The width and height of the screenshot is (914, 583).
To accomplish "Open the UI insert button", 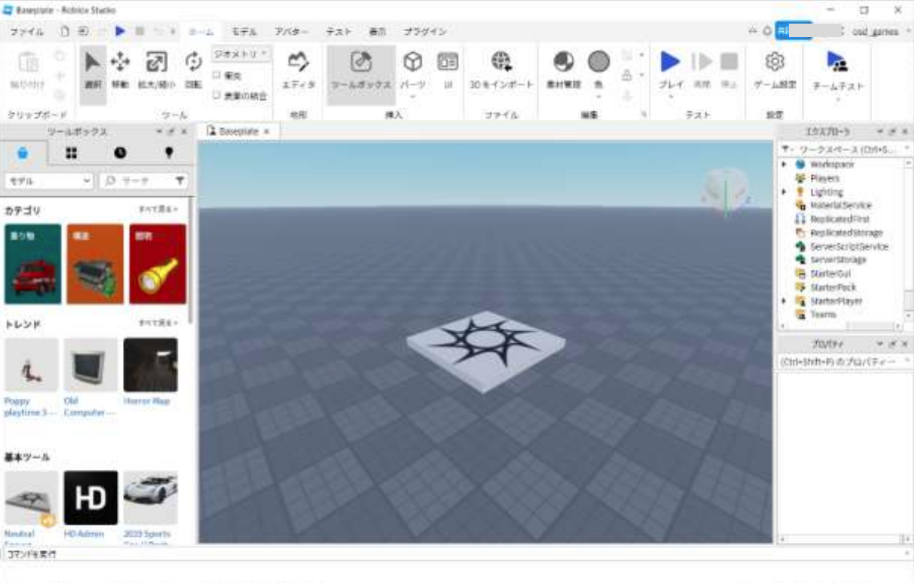I will point(448,71).
